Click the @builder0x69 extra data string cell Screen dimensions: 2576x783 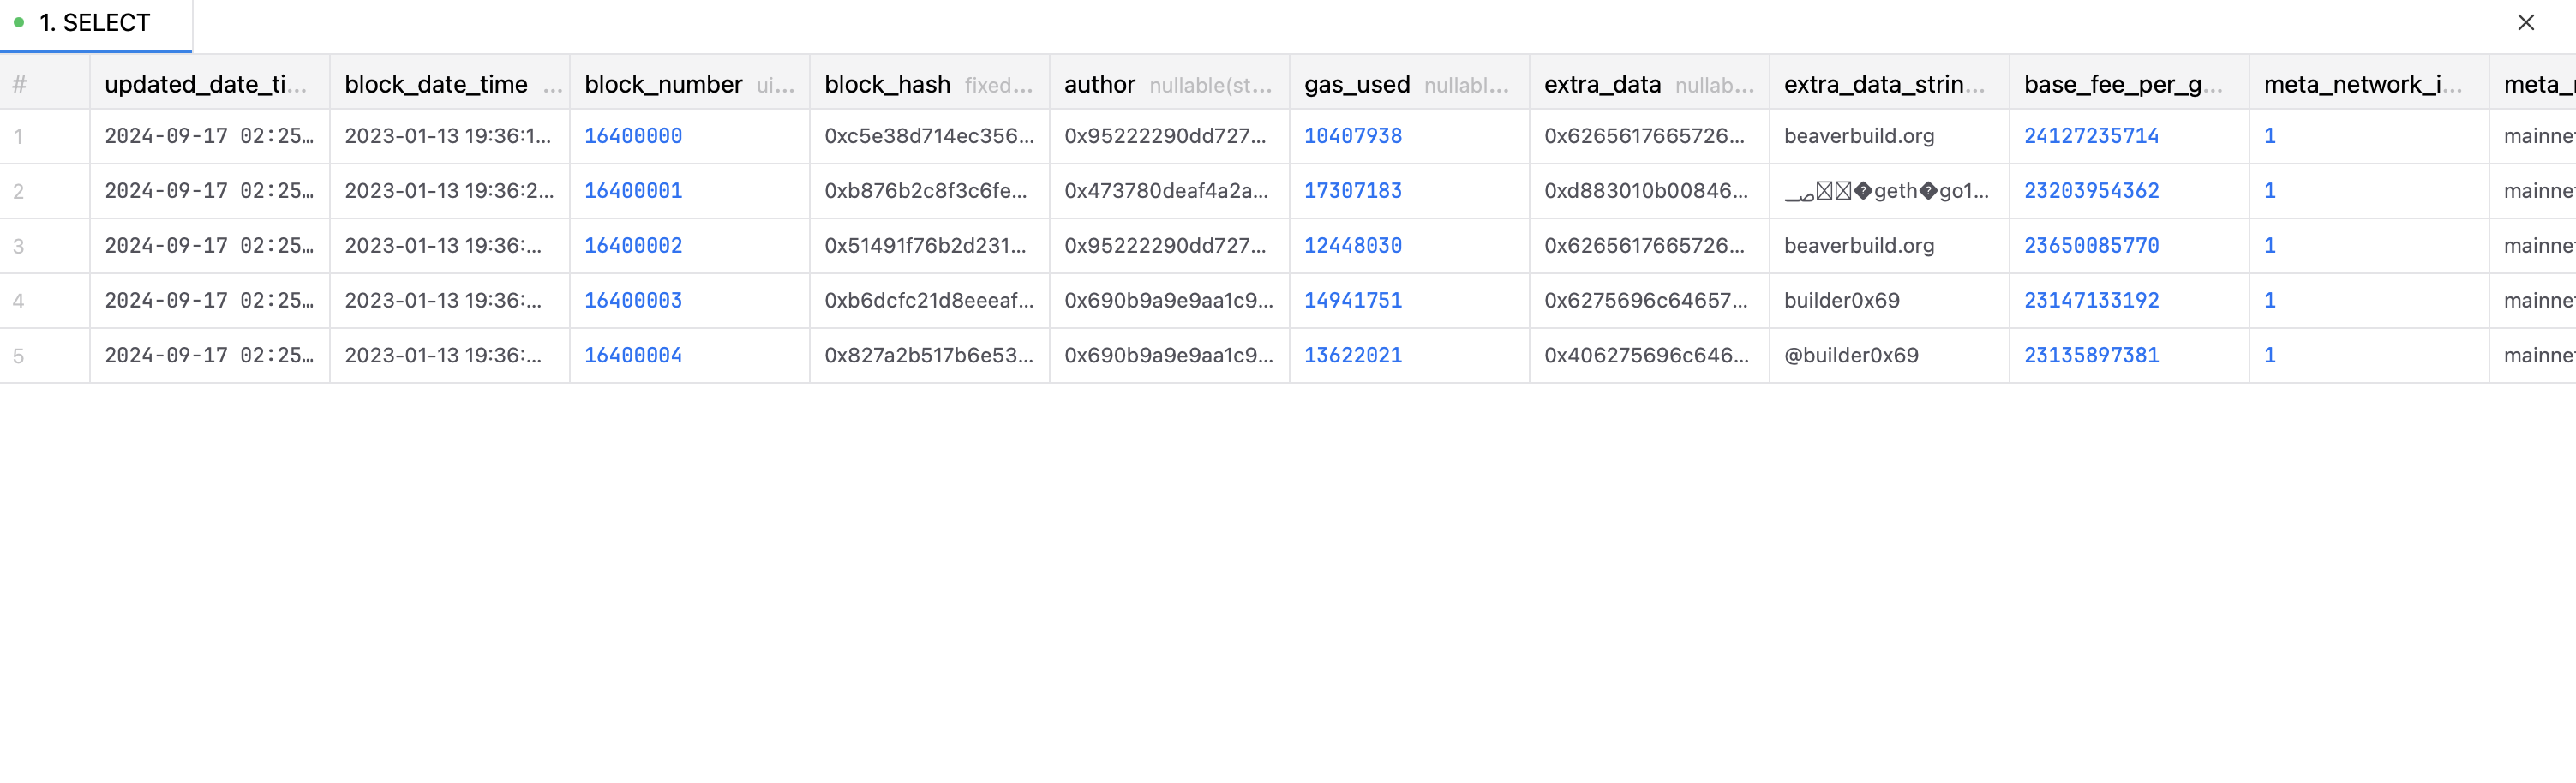(x=1851, y=356)
